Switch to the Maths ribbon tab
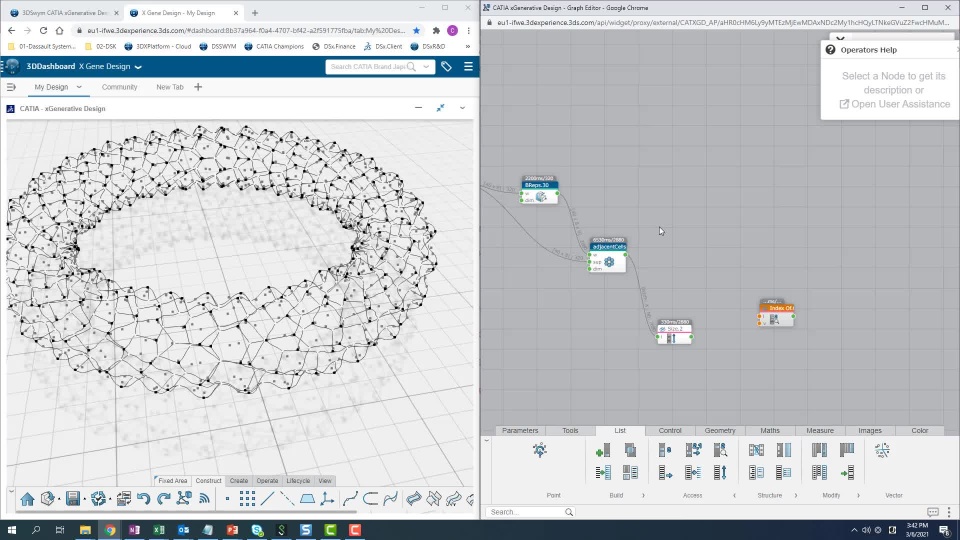This screenshot has height=540, width=960. point(770,430)
